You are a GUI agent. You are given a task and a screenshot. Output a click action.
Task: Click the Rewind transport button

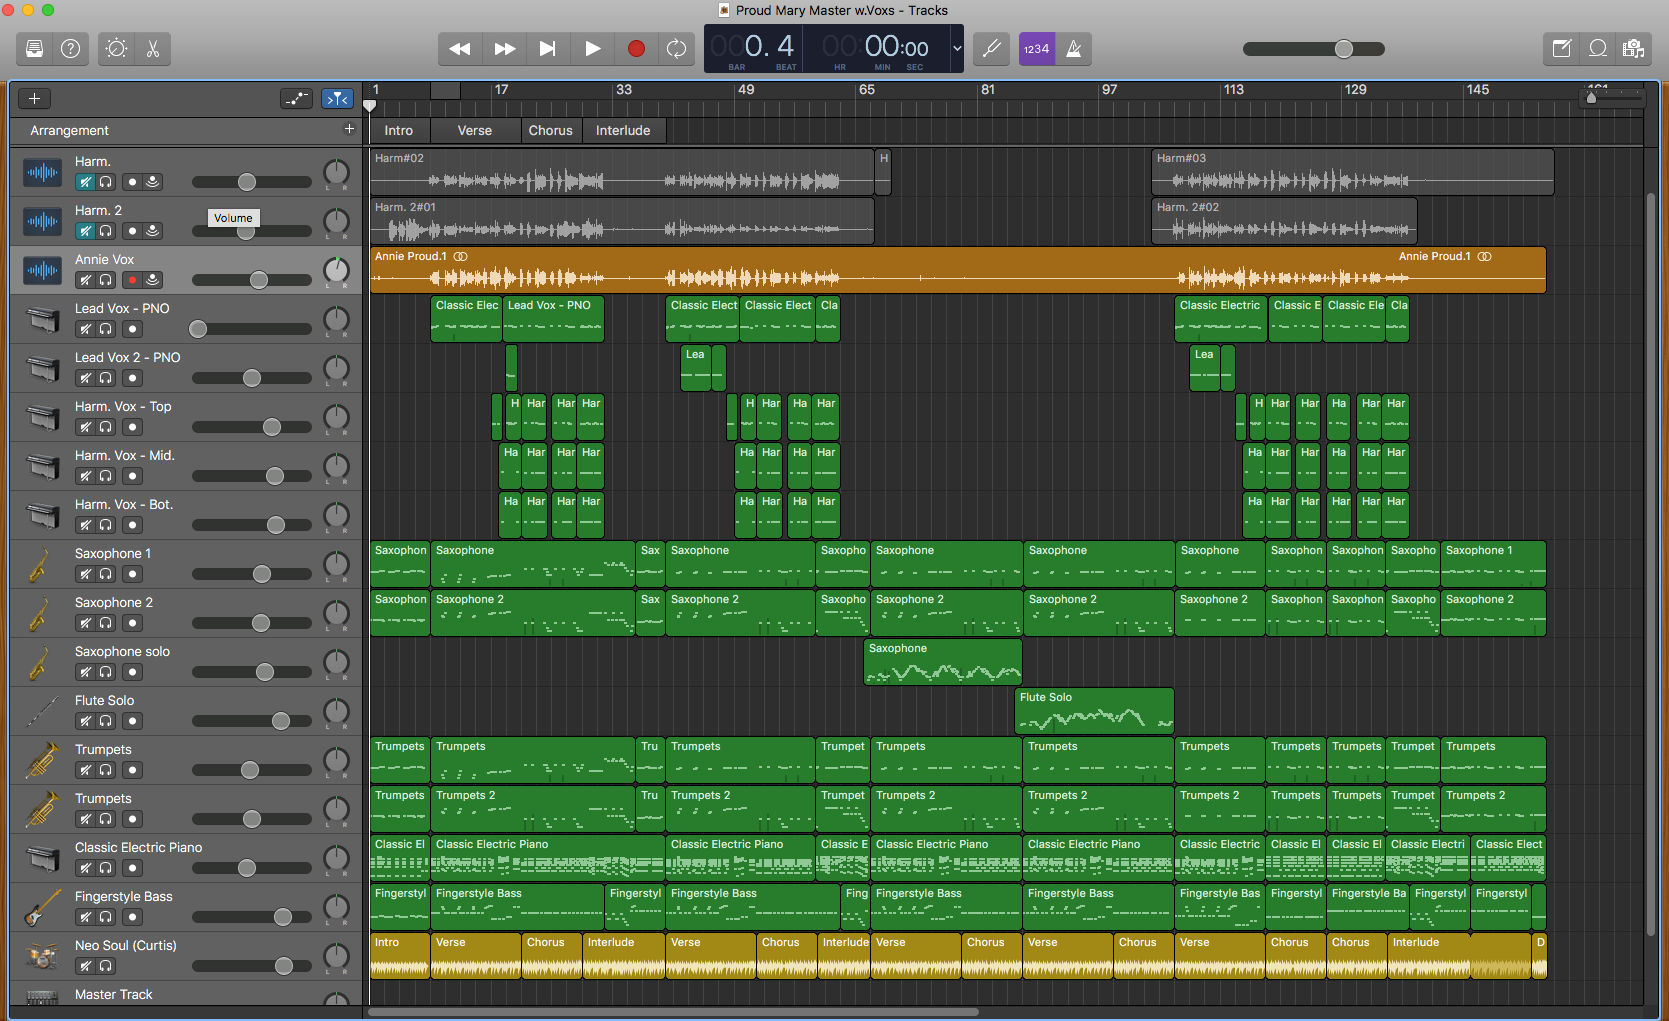460,48
